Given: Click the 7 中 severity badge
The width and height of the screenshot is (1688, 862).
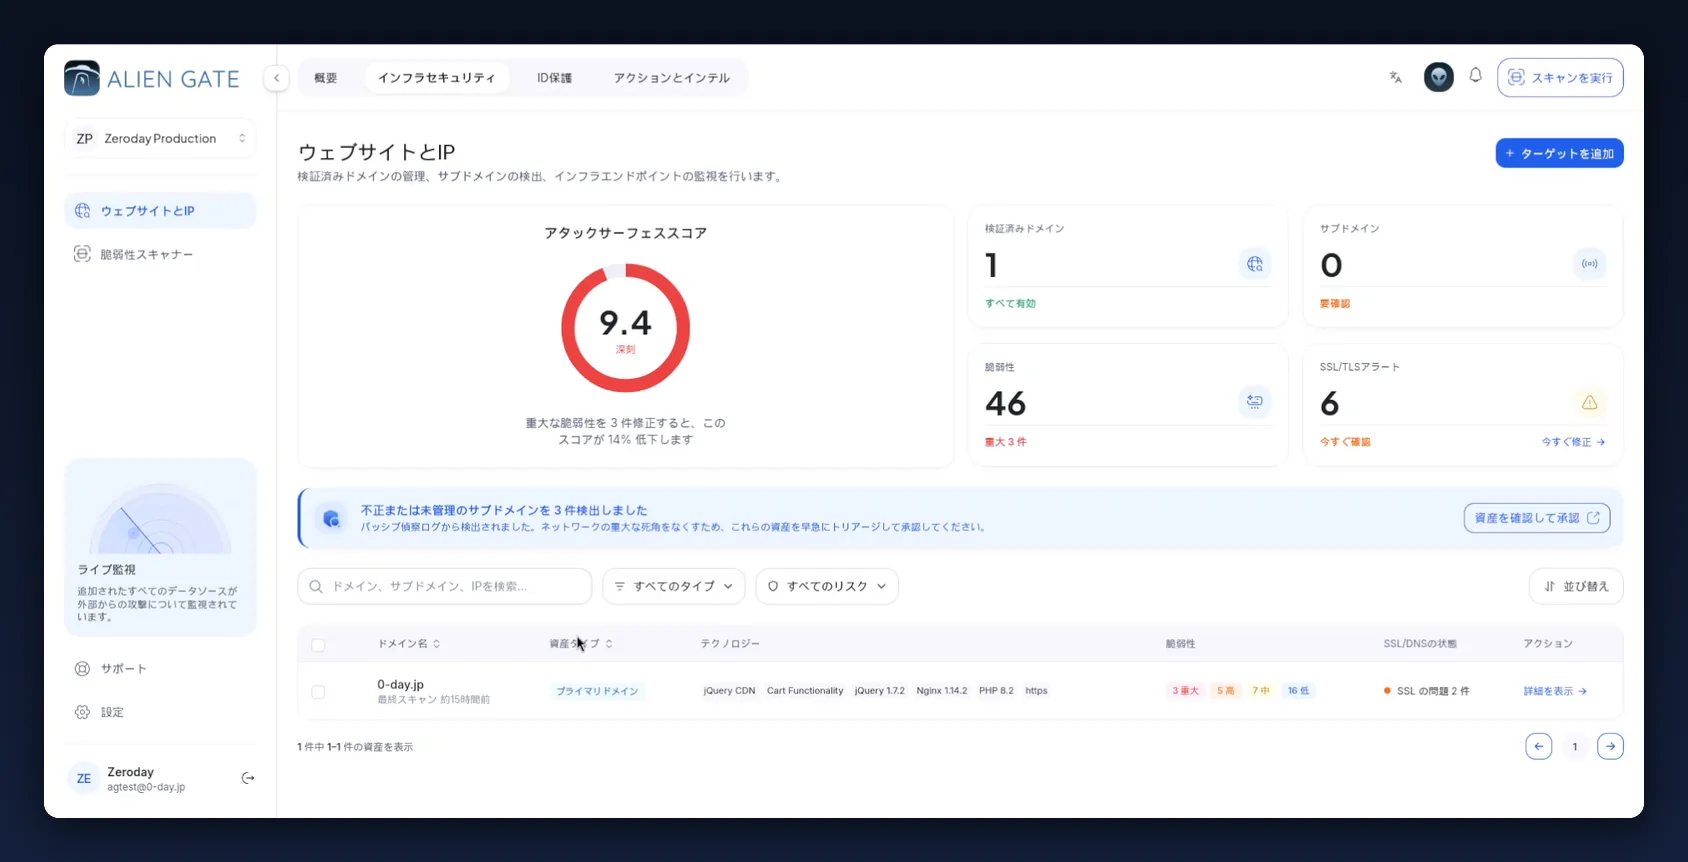Looking at the screenshot, I should 1261,691.
